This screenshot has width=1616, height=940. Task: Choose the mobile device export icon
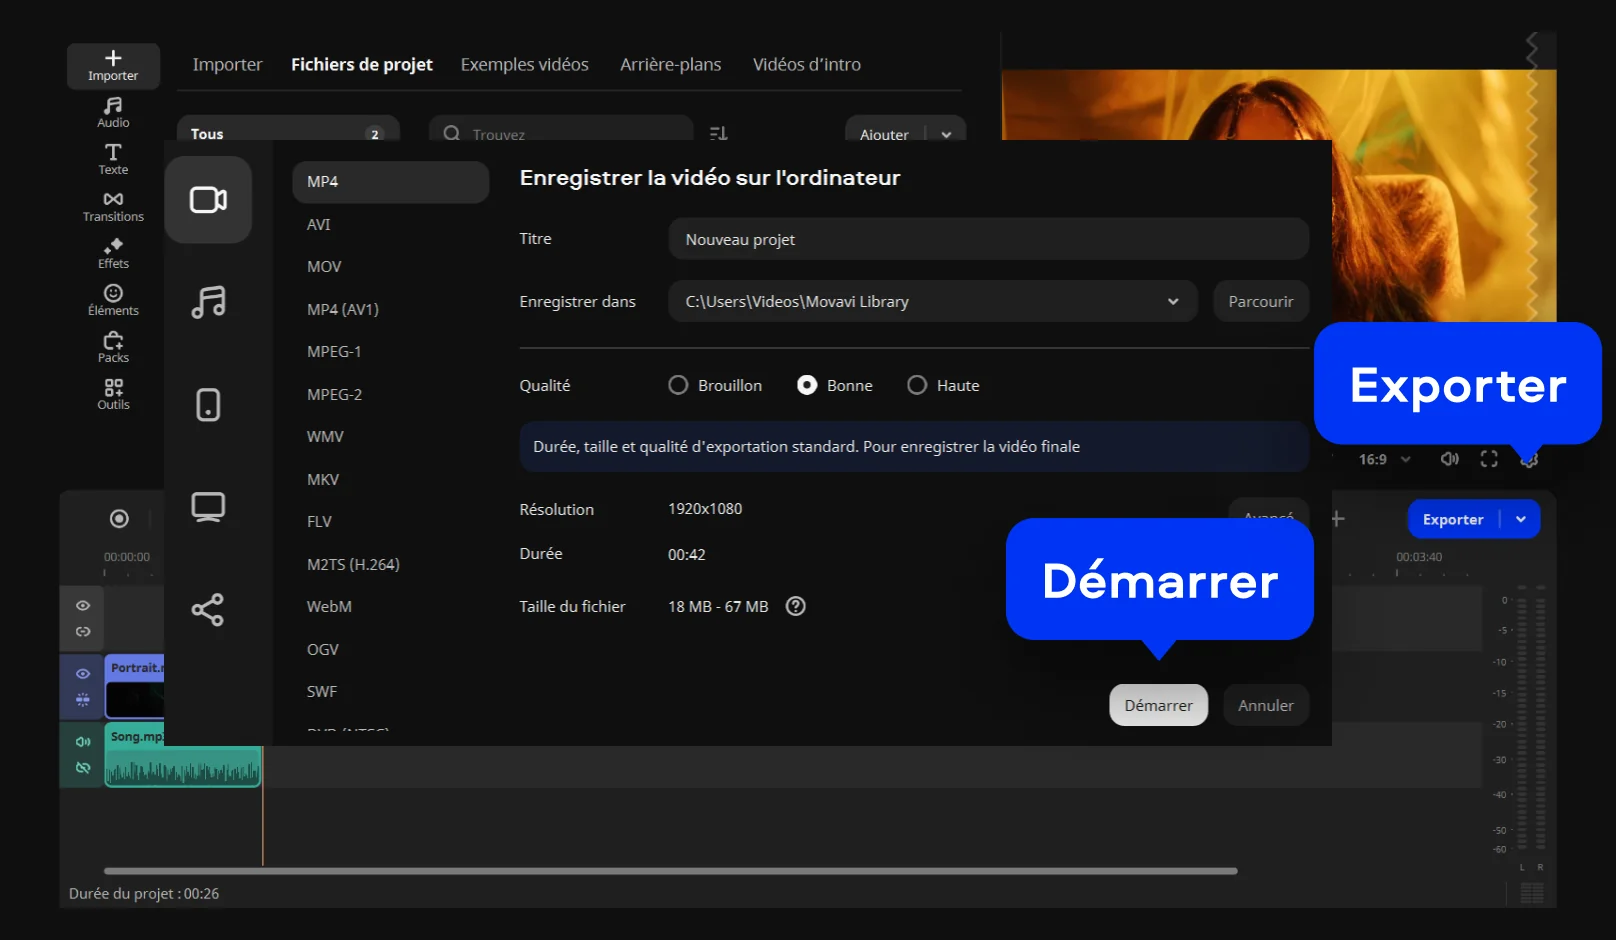coord(208,405)
